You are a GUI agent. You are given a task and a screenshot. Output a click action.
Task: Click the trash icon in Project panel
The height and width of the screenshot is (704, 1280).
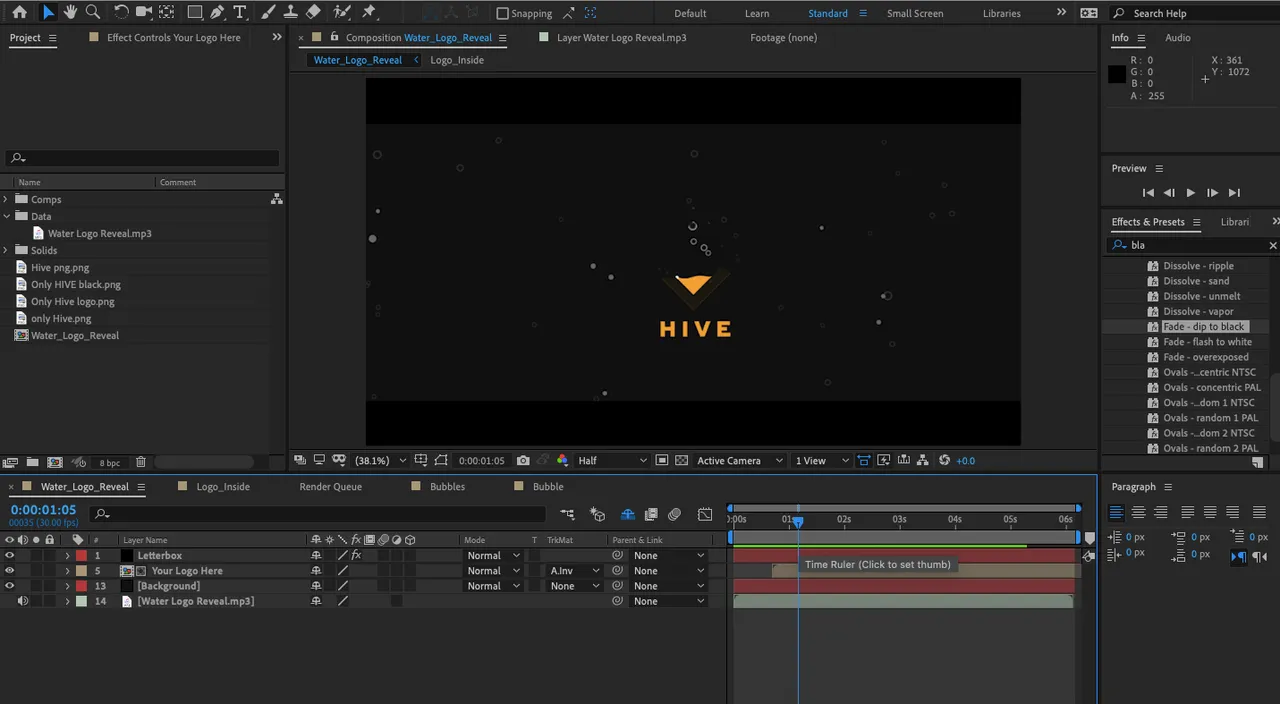point(141,462)
